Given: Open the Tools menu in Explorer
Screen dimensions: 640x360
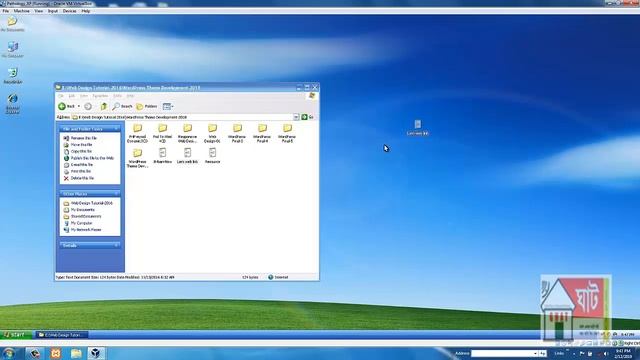Looking at the screenshot, I should coord(117,96).
